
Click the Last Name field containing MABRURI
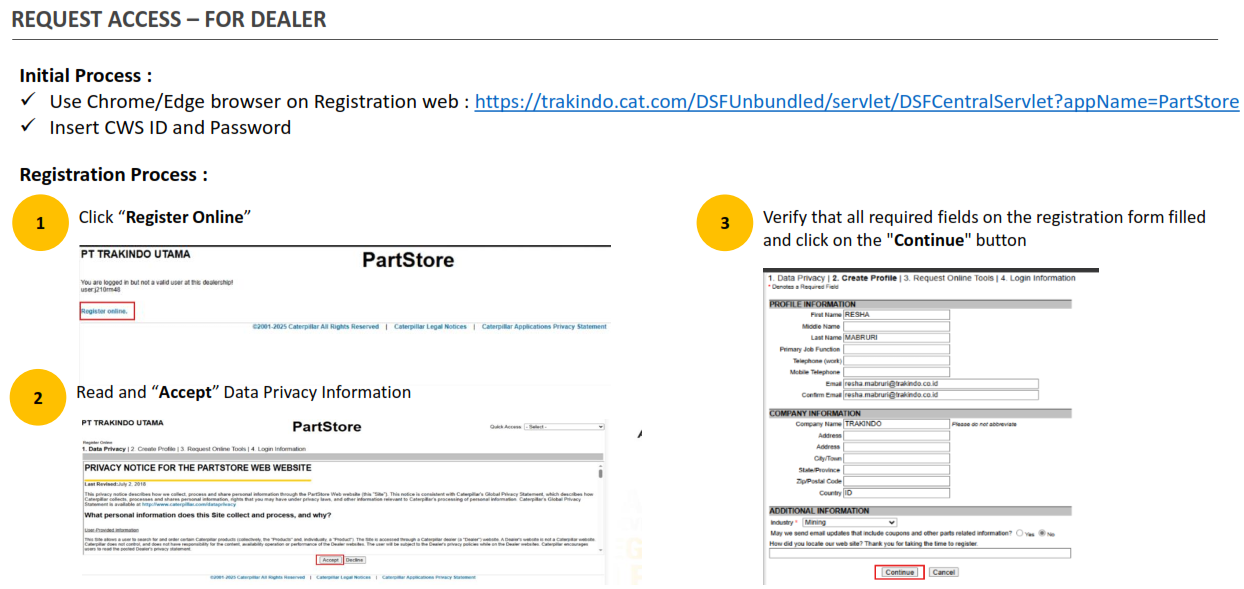click(896, 338)
